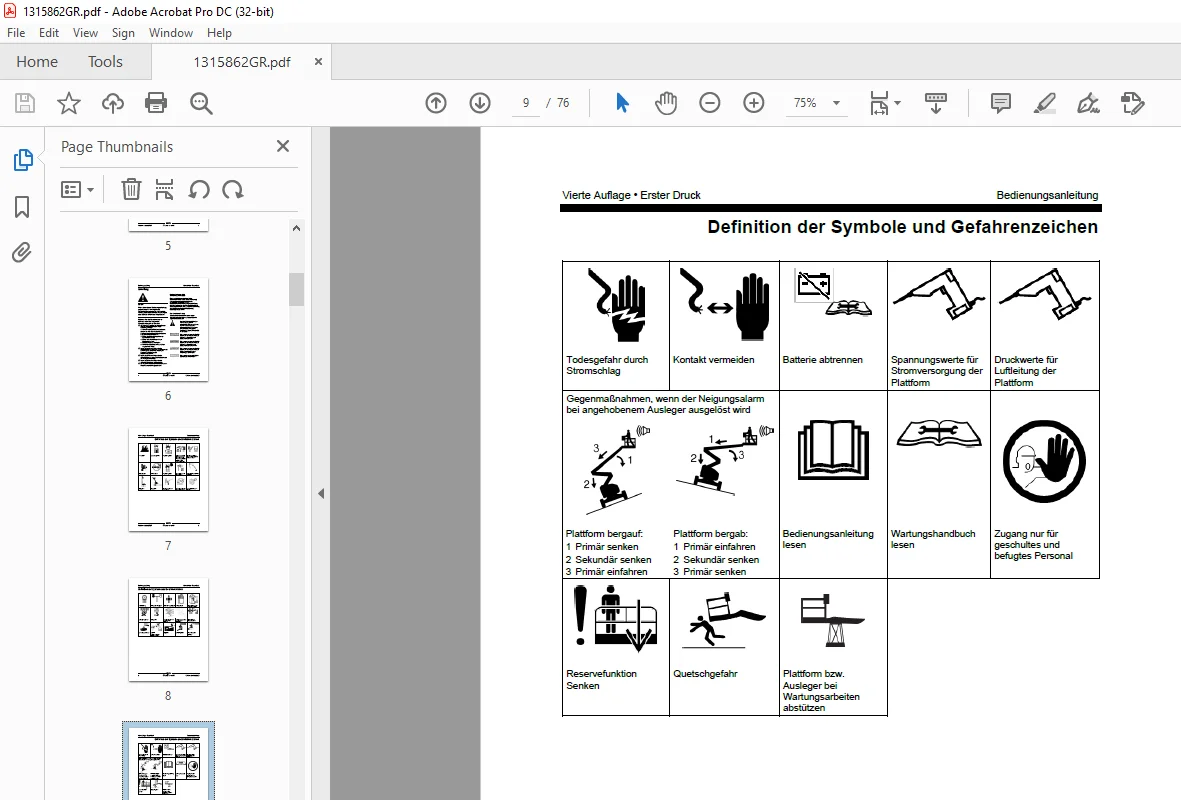
Task: Open the find text magnifier tool
Action: tap(201, 103)
